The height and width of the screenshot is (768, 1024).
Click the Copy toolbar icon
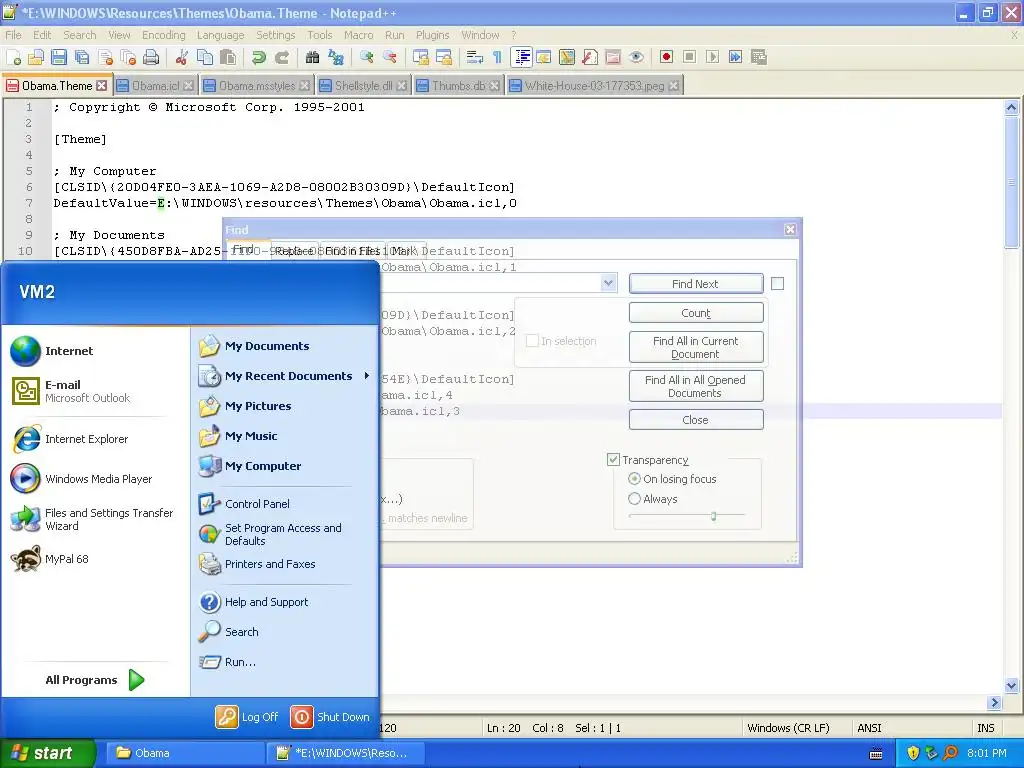point(205,57)
